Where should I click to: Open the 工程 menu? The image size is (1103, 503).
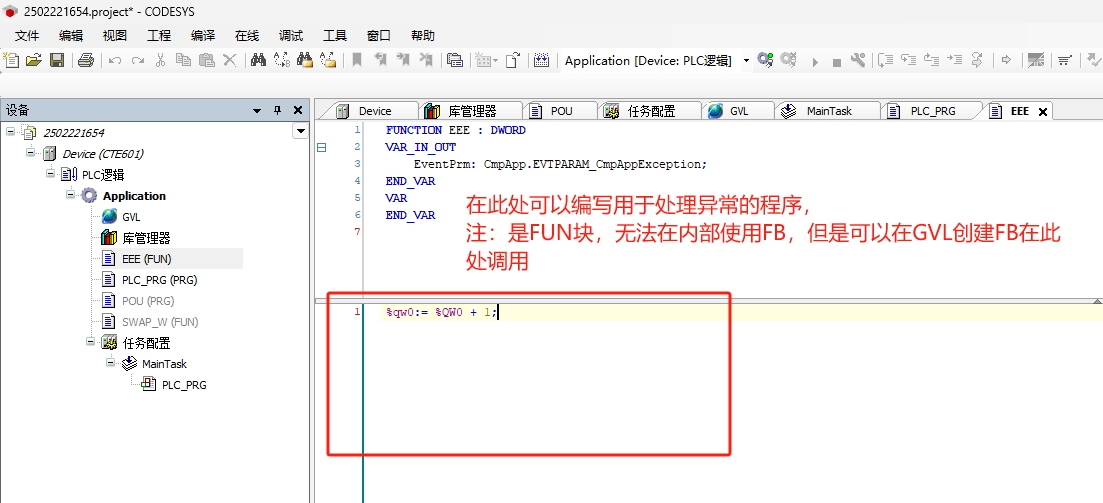click(159, 36)
